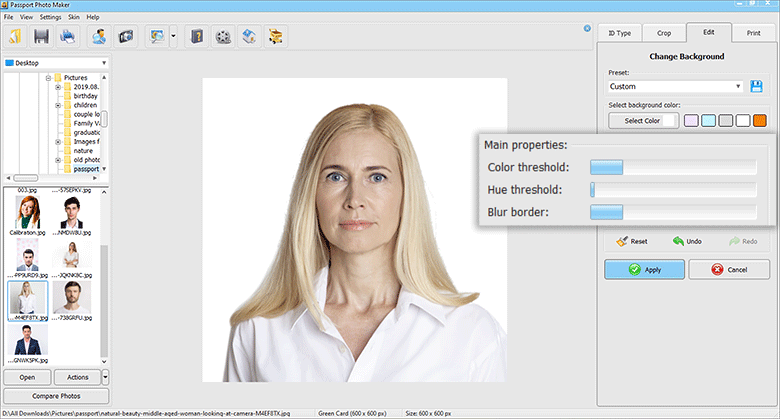Switch to the Print tab

click(x=753, y=33)
